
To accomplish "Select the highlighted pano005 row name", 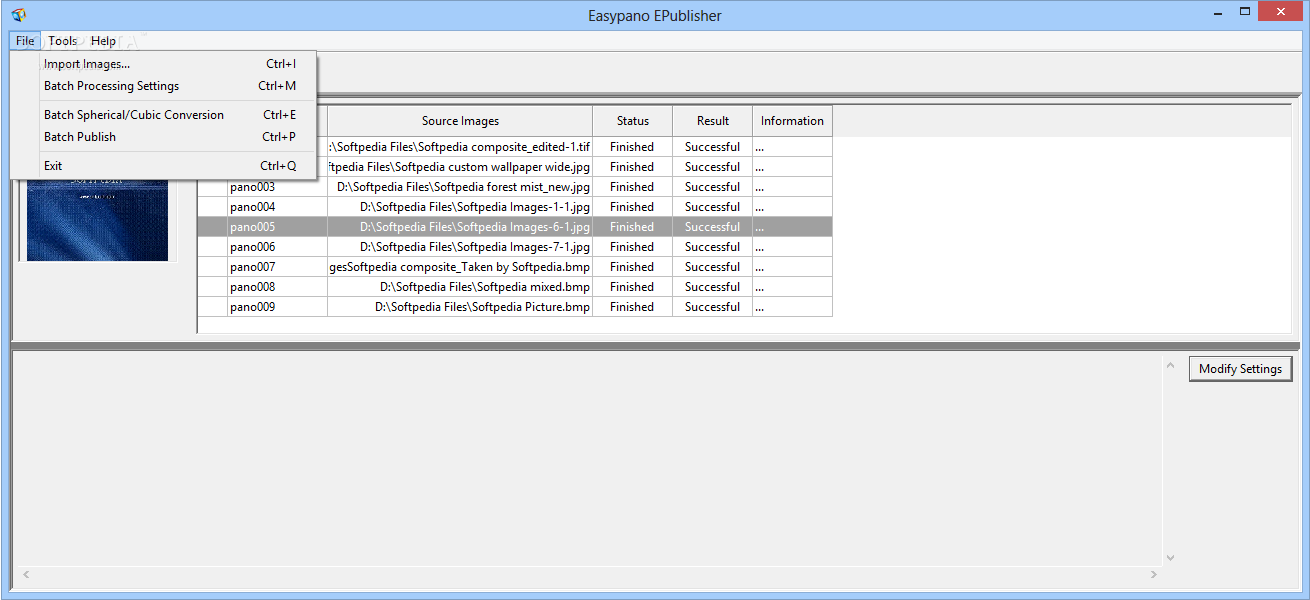I will pyautogui.click(x=252, y=227).
